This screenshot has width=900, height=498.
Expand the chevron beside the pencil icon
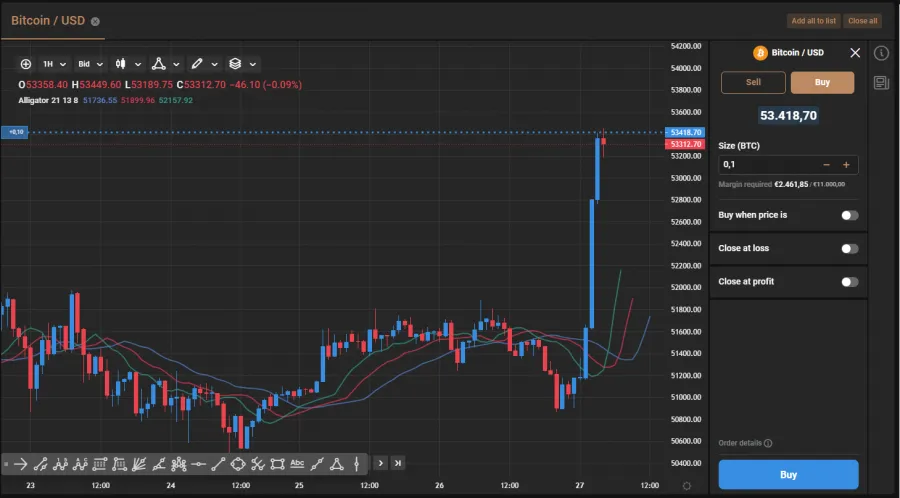215,64
